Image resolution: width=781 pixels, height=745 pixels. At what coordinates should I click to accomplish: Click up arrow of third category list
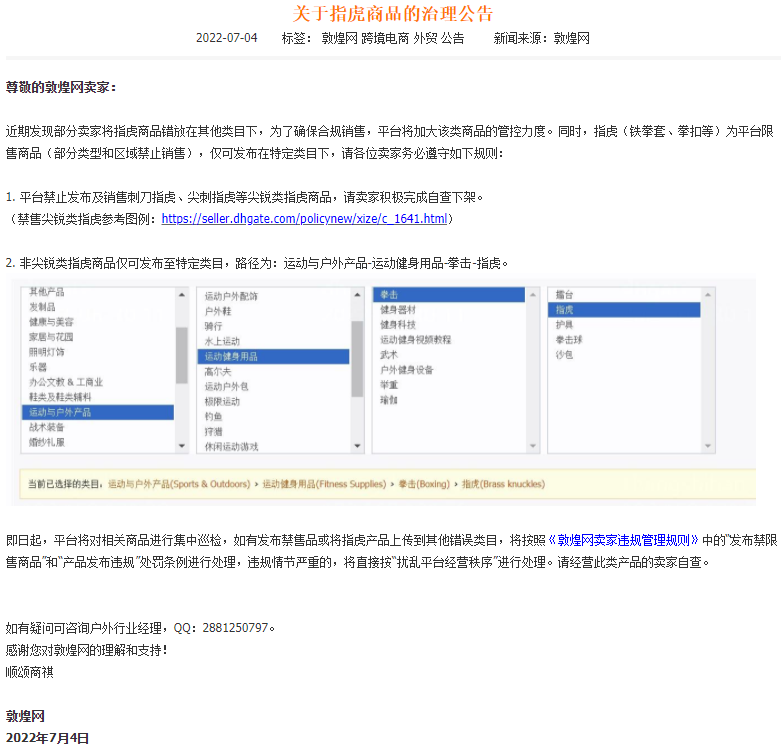click(x=533, y=295)
